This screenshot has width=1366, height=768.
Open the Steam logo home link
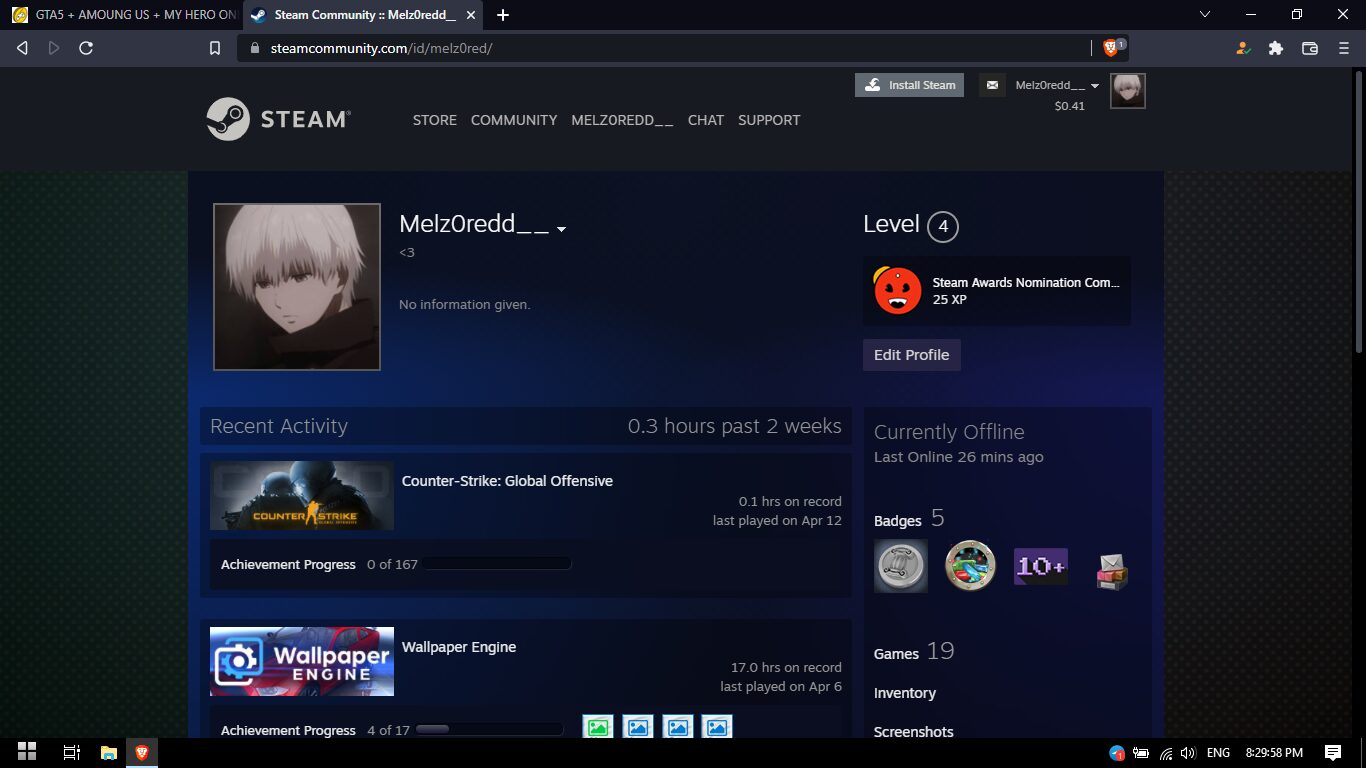[278, 119]
